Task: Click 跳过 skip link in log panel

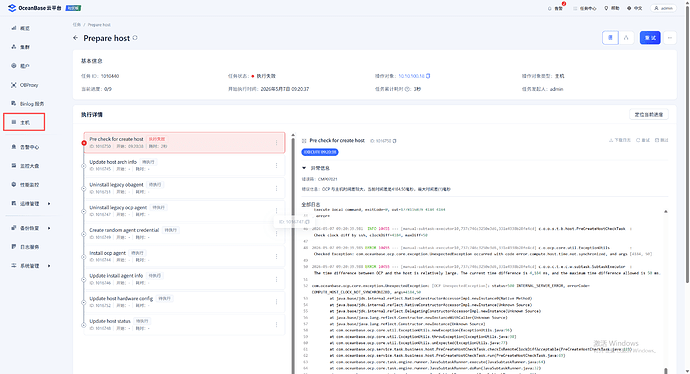Action: coord(661,140)
